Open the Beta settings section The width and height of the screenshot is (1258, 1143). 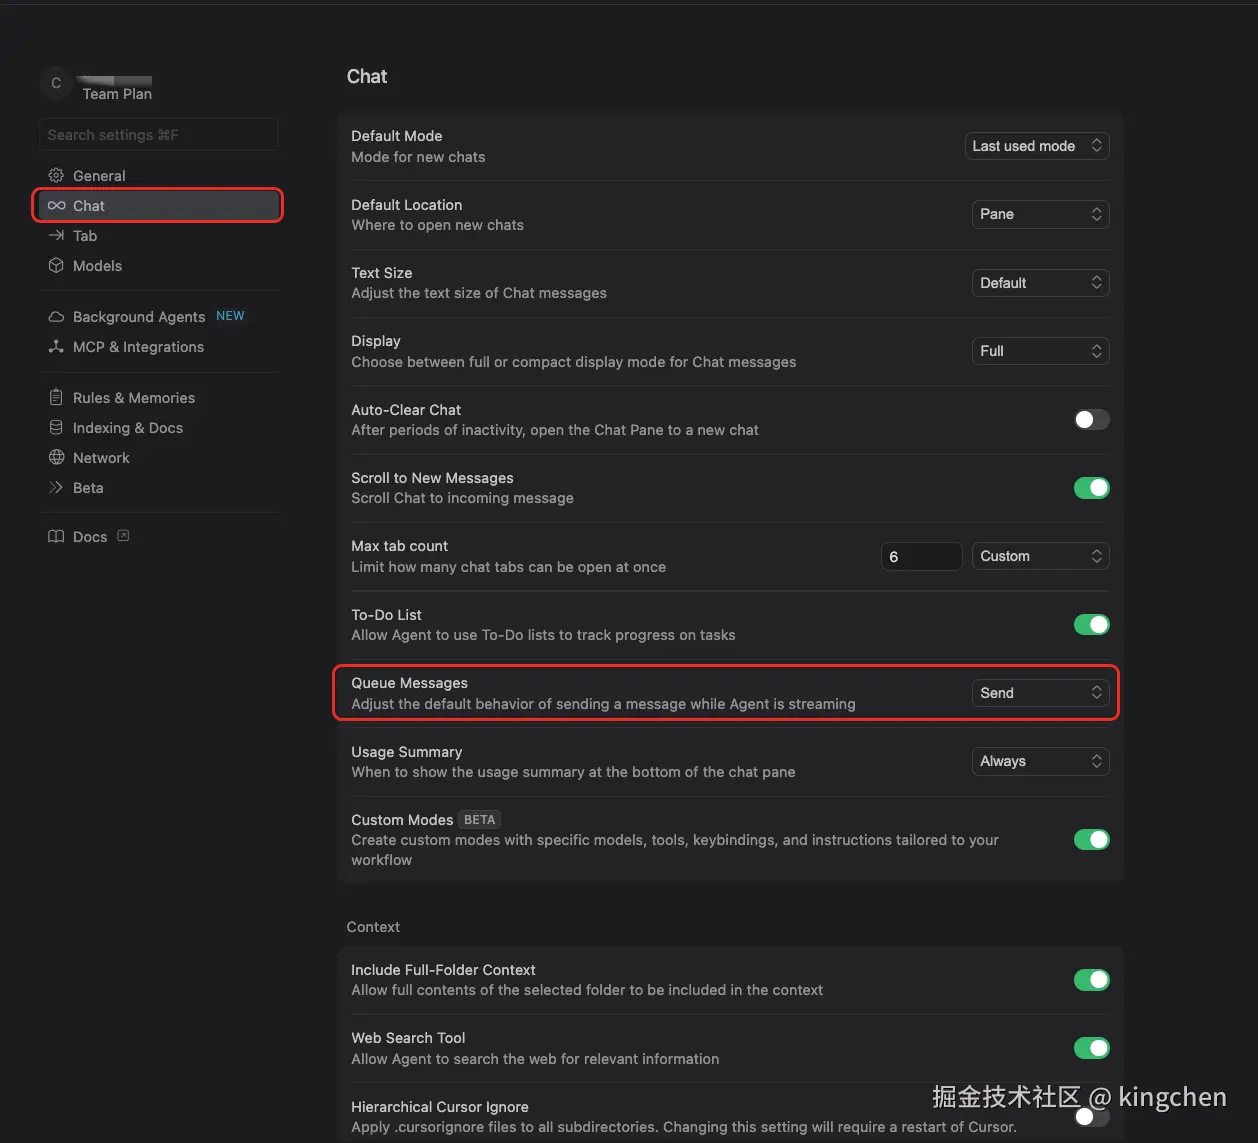coord(88,488)
